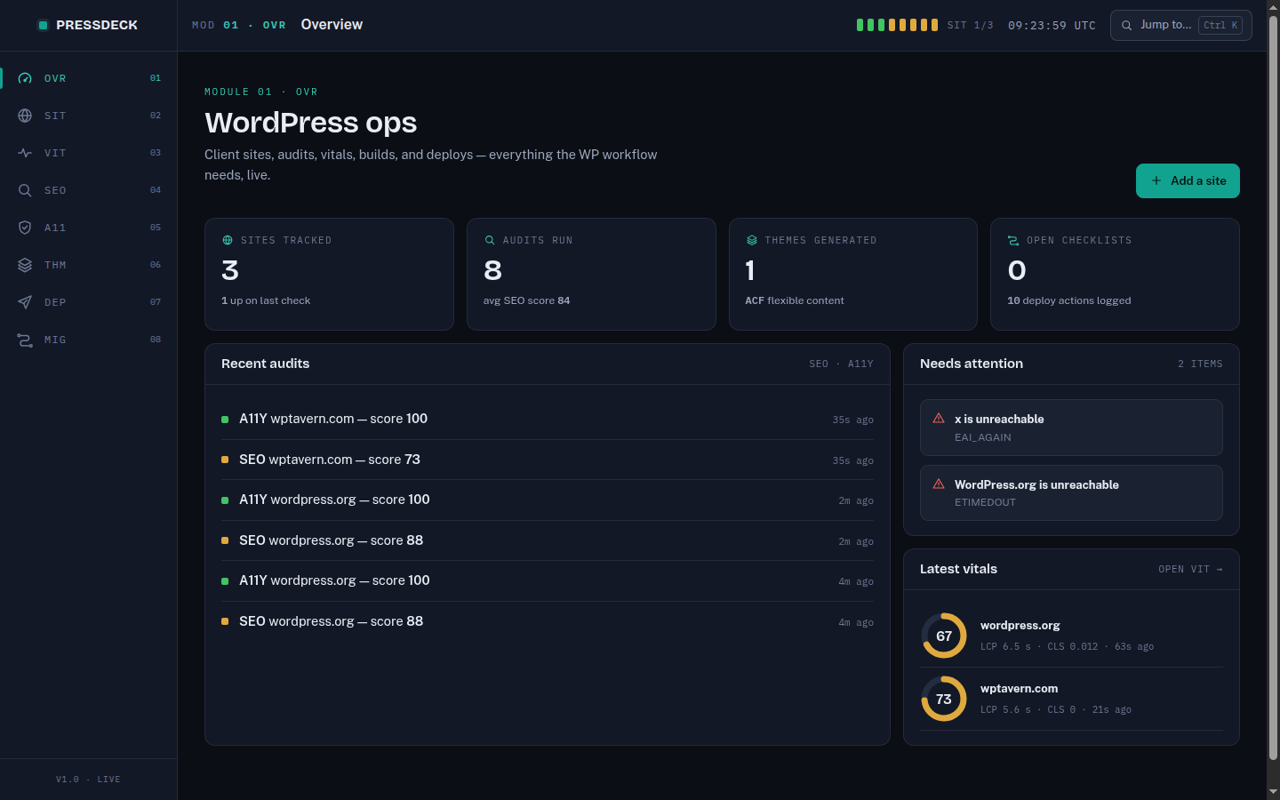Click the ETIMEDOUT error code

(985, 502)
